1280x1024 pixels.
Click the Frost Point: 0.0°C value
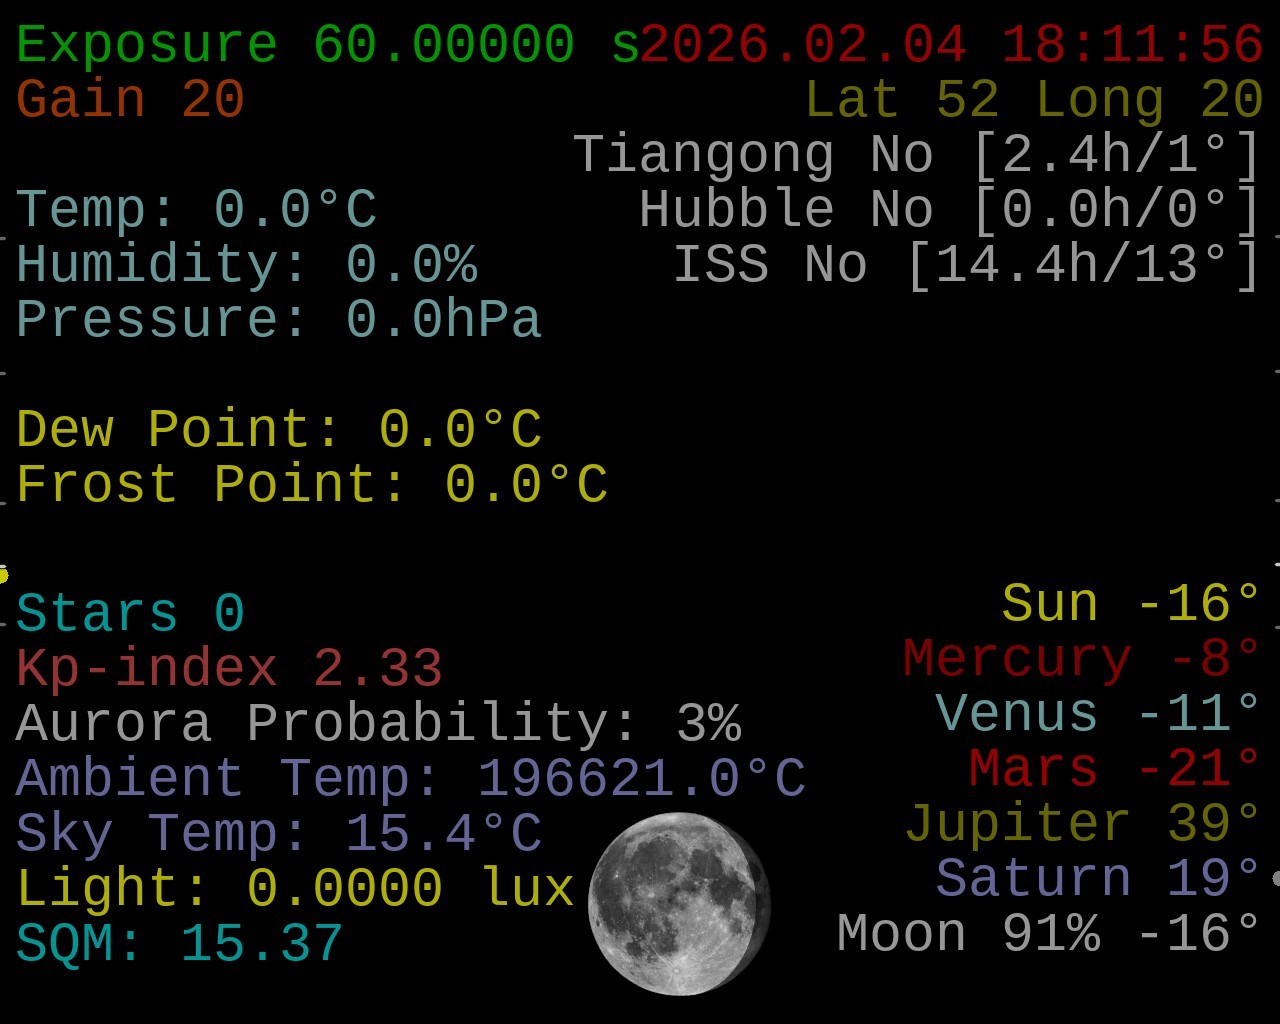pyautogui.click(x=311, y=485)
